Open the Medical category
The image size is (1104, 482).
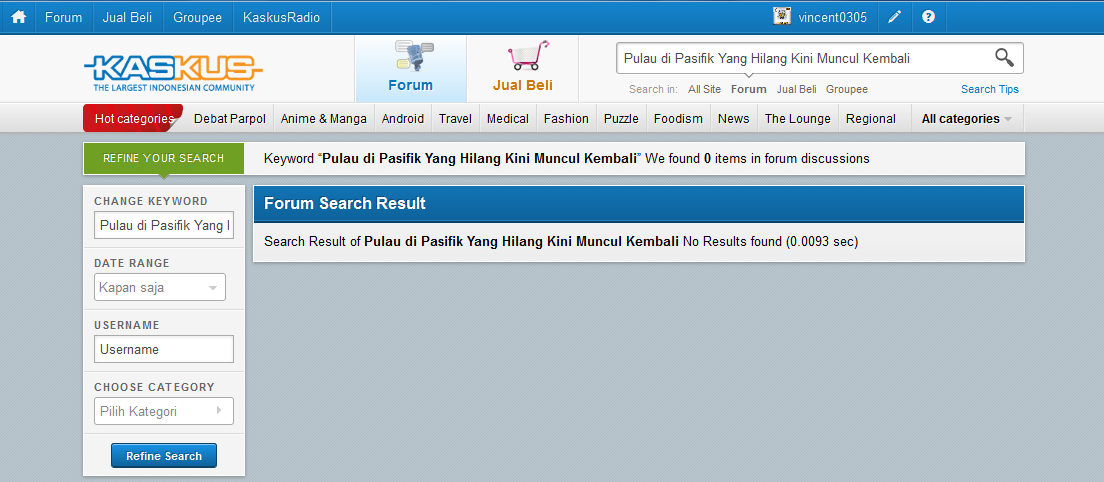[508, 119]
